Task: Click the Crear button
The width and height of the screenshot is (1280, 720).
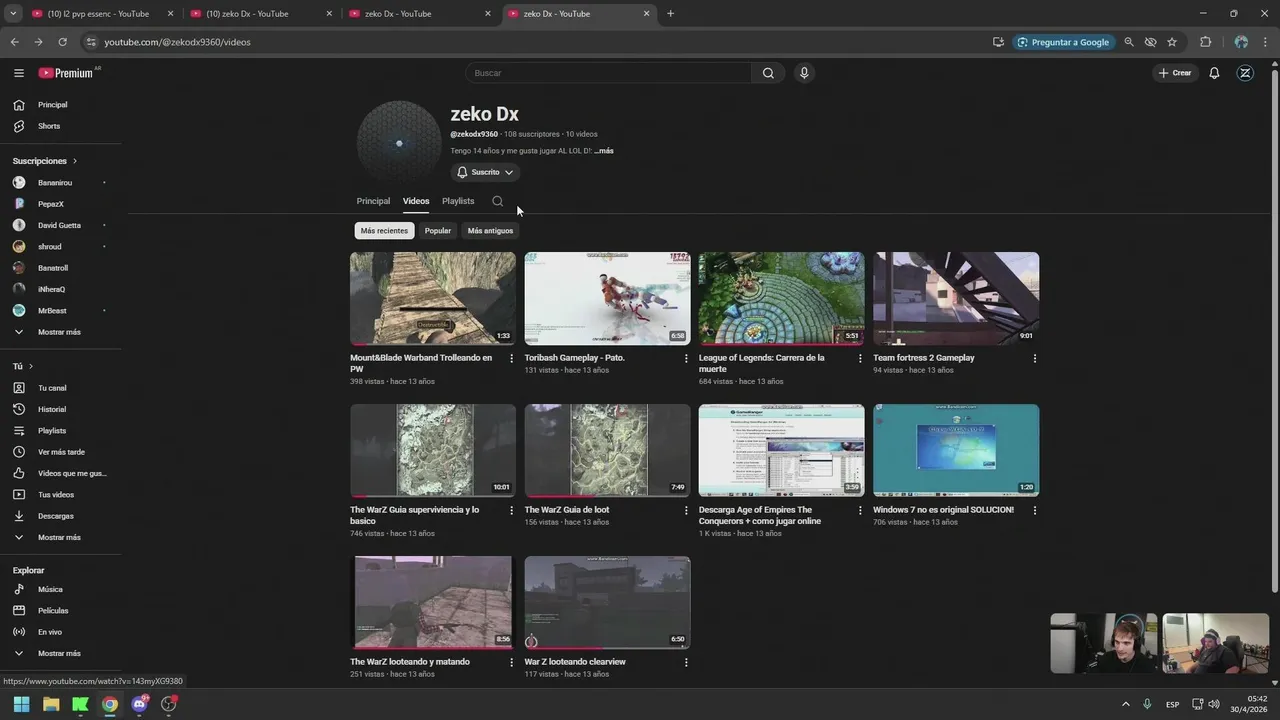Action: [x=1175, y=73]
